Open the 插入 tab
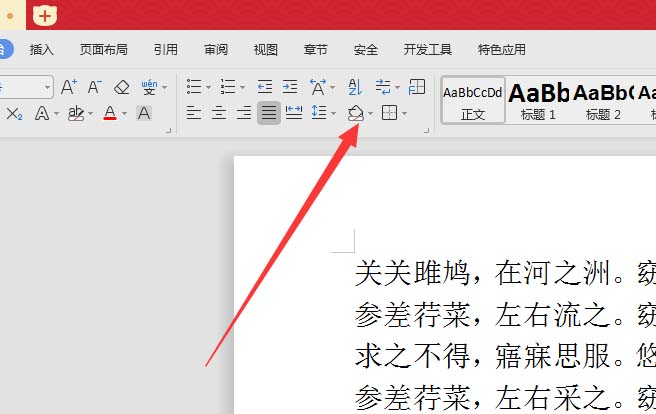 [x=41, y=50]
